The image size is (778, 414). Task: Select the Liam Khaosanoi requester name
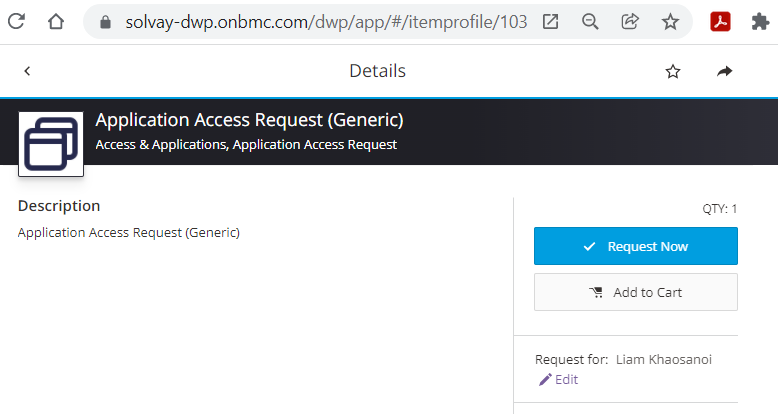click(x=664, y=359)
